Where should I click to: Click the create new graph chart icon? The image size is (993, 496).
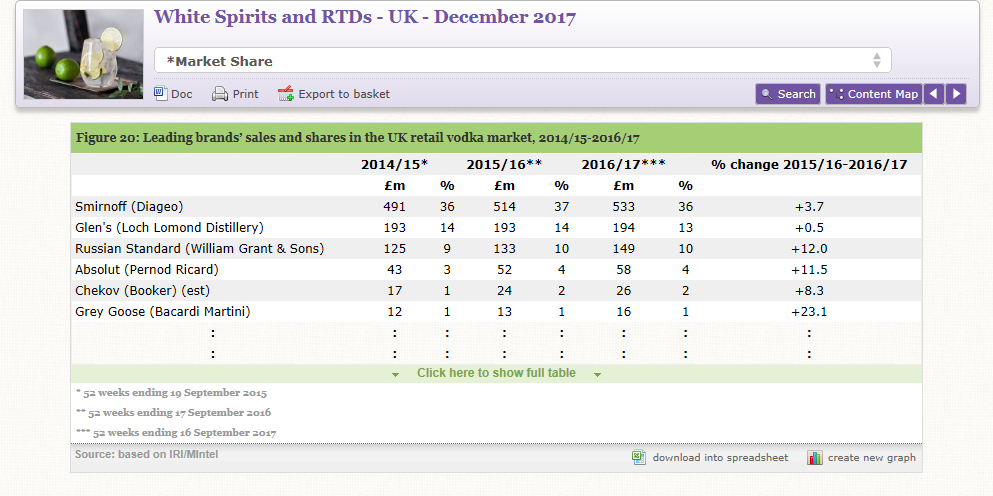point(815,458)
